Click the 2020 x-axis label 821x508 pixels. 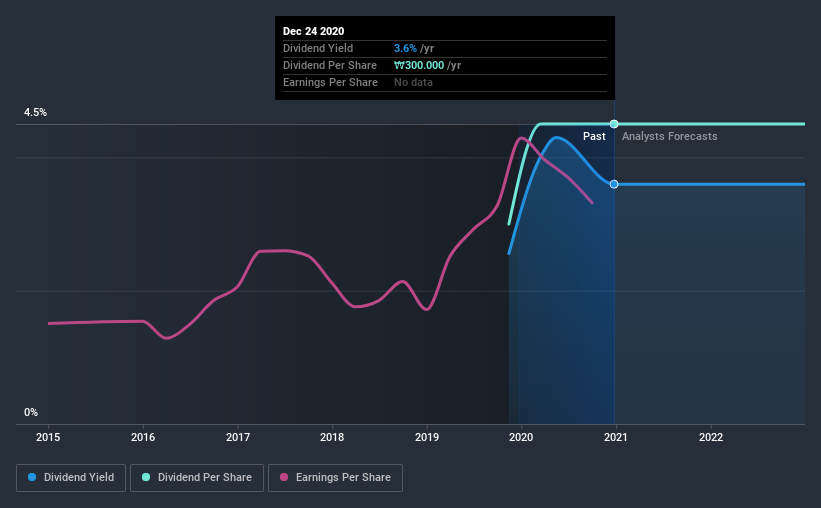[521, 437]
